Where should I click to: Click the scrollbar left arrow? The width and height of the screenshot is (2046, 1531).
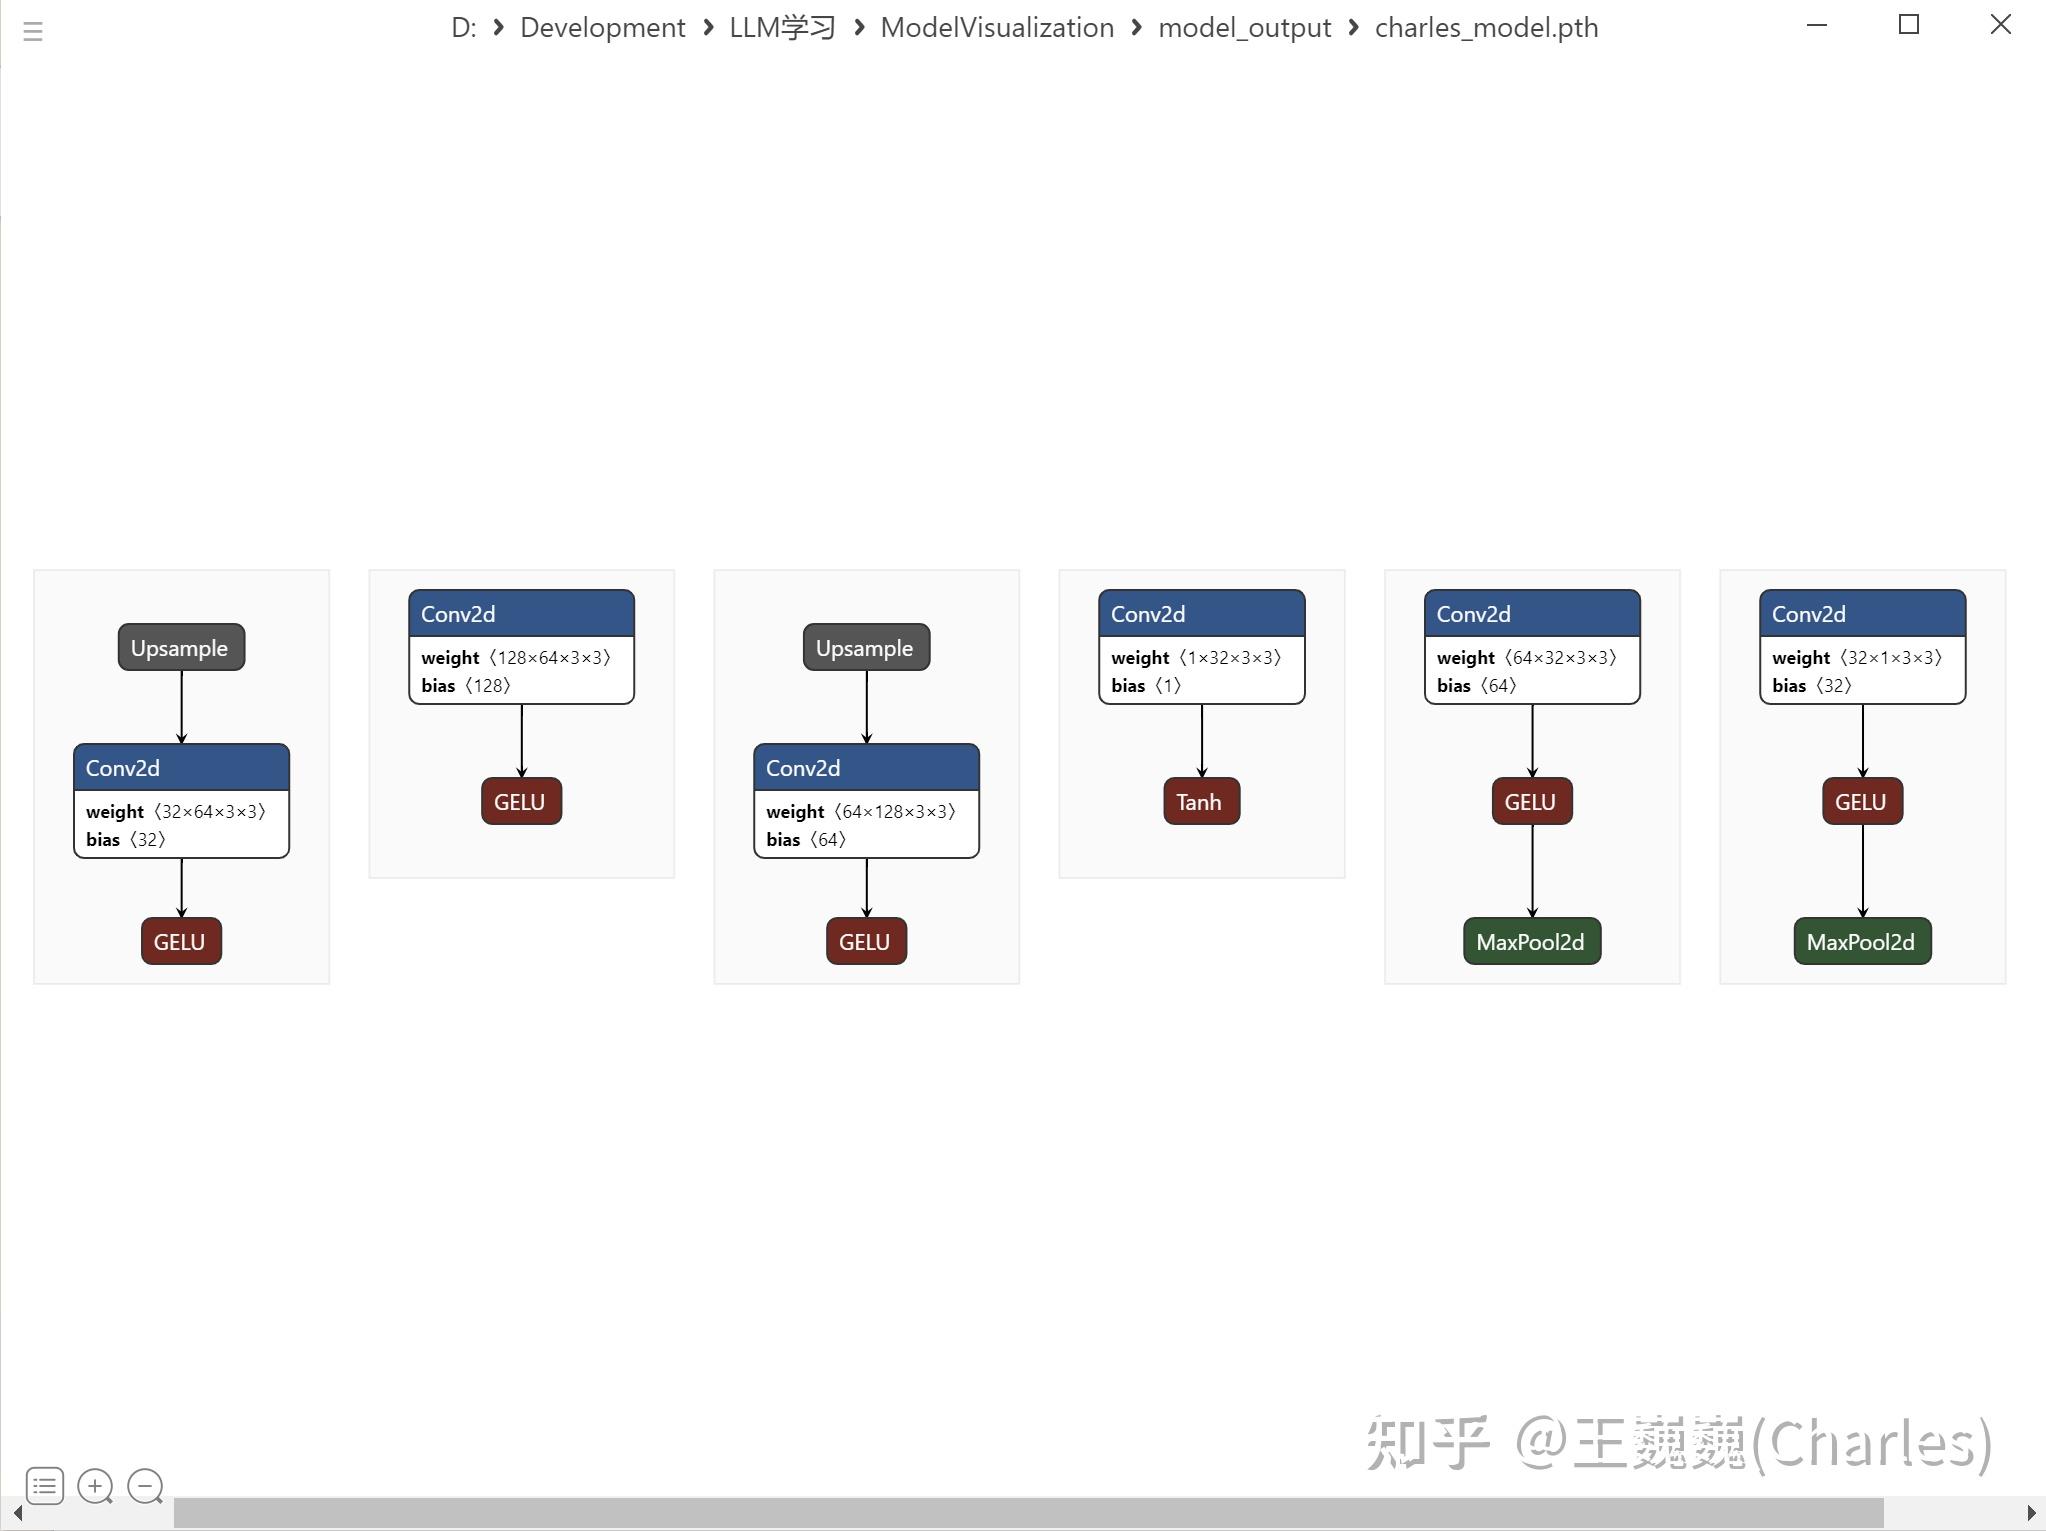(16, 1513)
